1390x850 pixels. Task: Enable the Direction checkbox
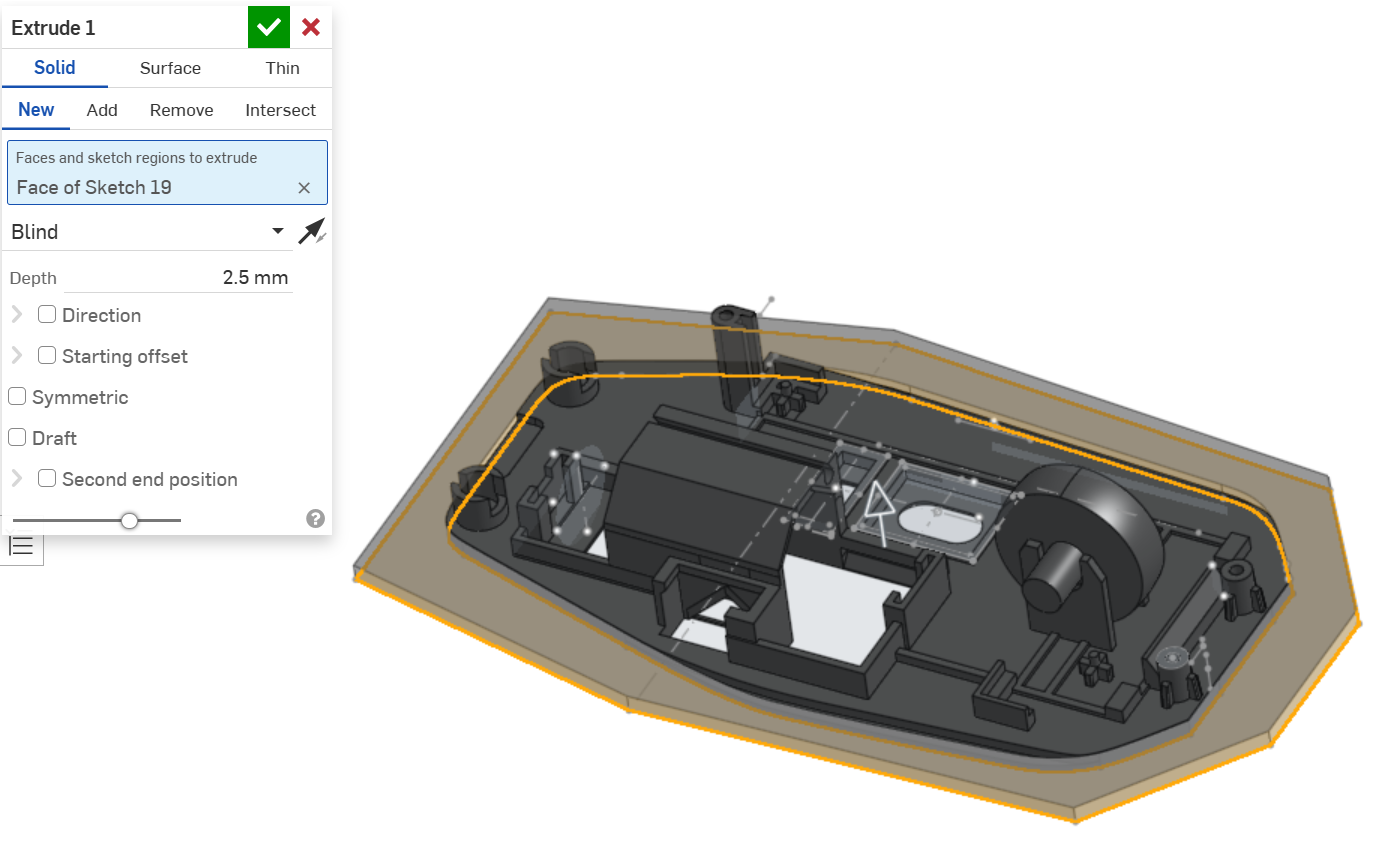click(x=47, y=315)
